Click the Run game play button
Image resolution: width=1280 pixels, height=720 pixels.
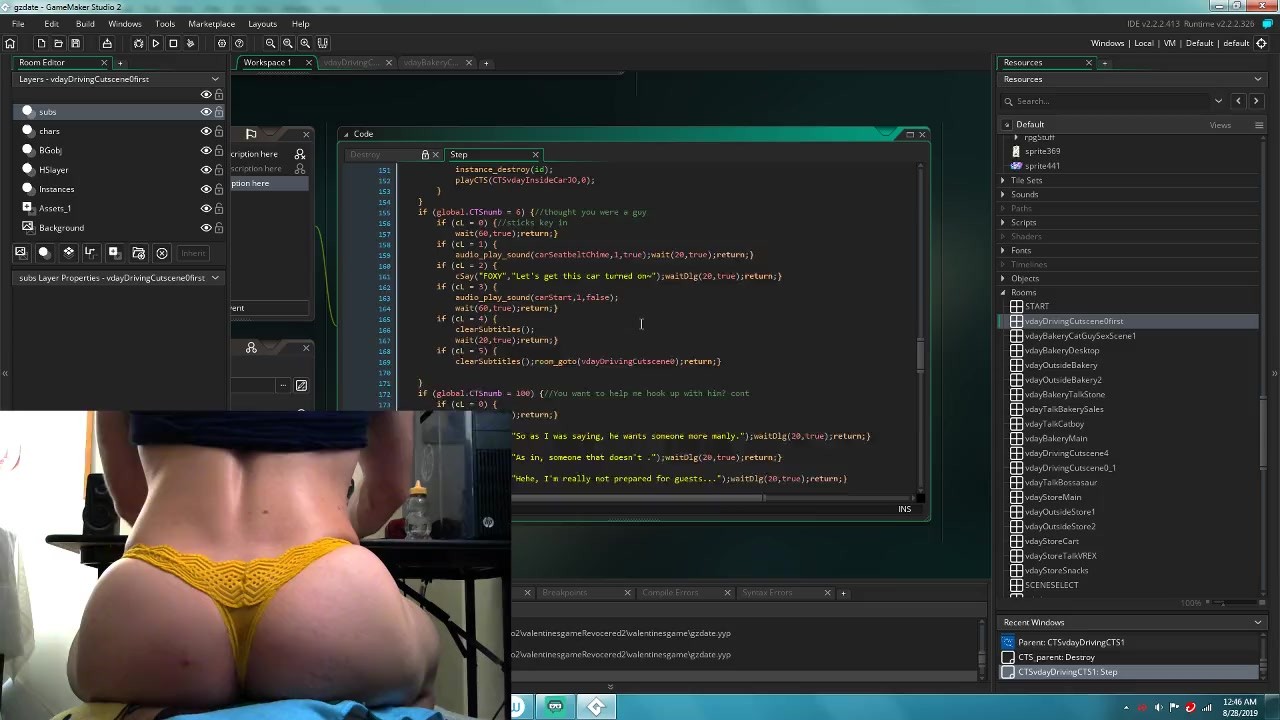click(155, 43)
